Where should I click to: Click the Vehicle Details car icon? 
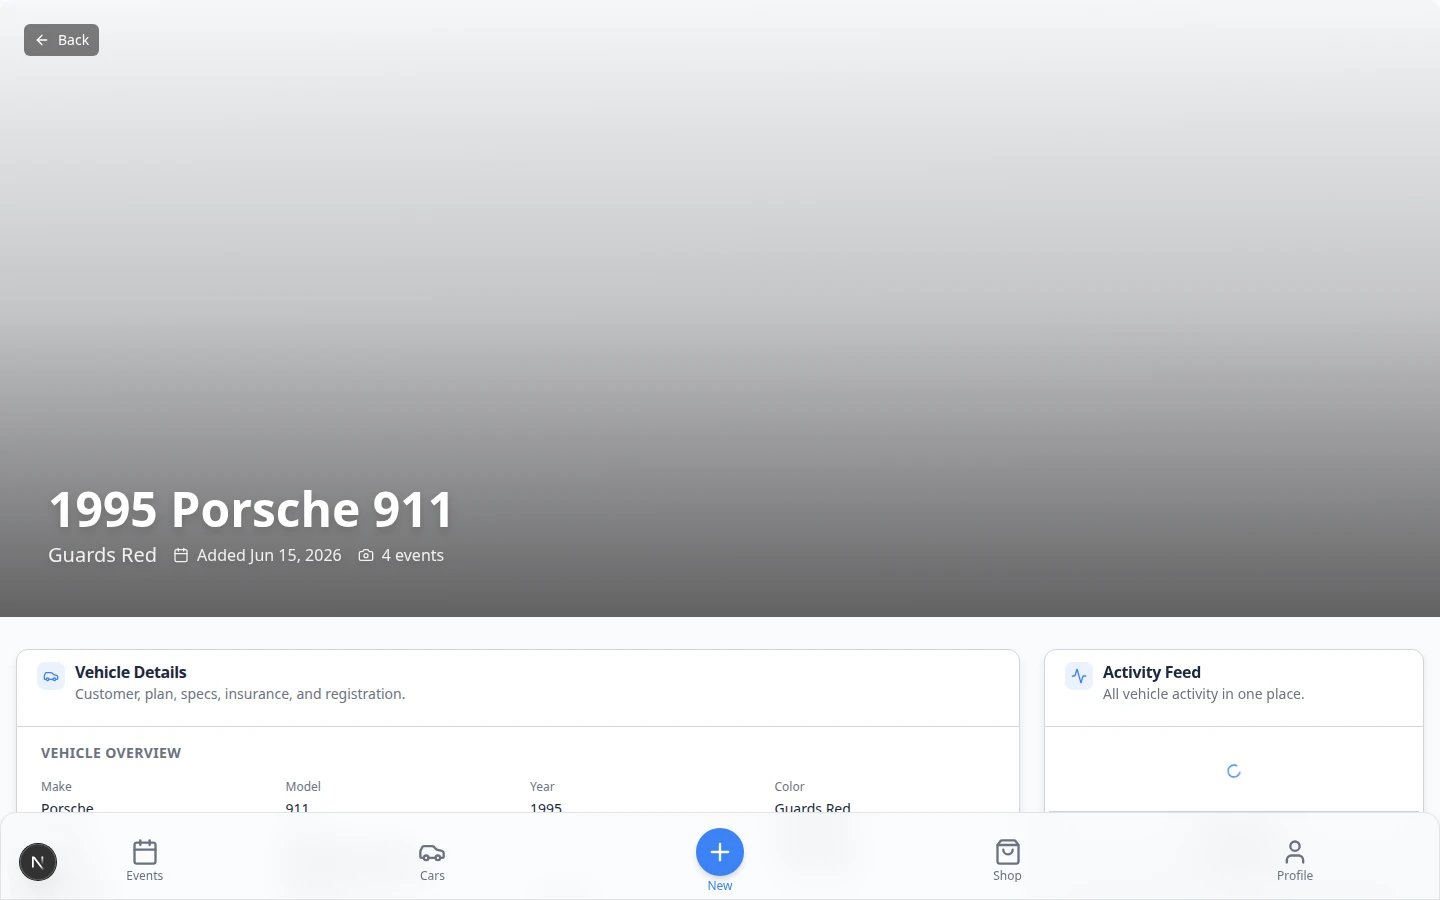pyautogui.click(x=51, y=676)
